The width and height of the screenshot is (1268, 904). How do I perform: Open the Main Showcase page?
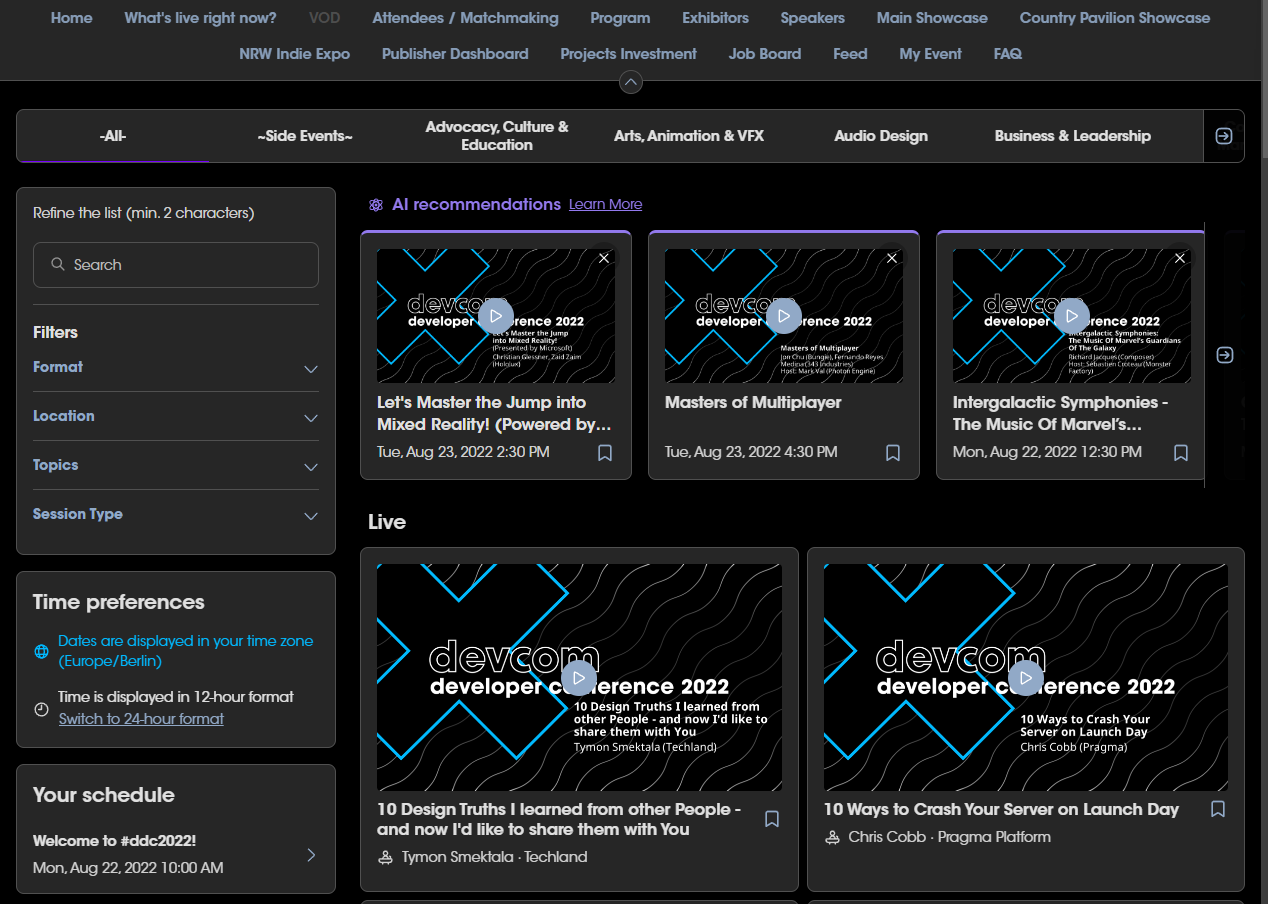[x=932, y=18]
